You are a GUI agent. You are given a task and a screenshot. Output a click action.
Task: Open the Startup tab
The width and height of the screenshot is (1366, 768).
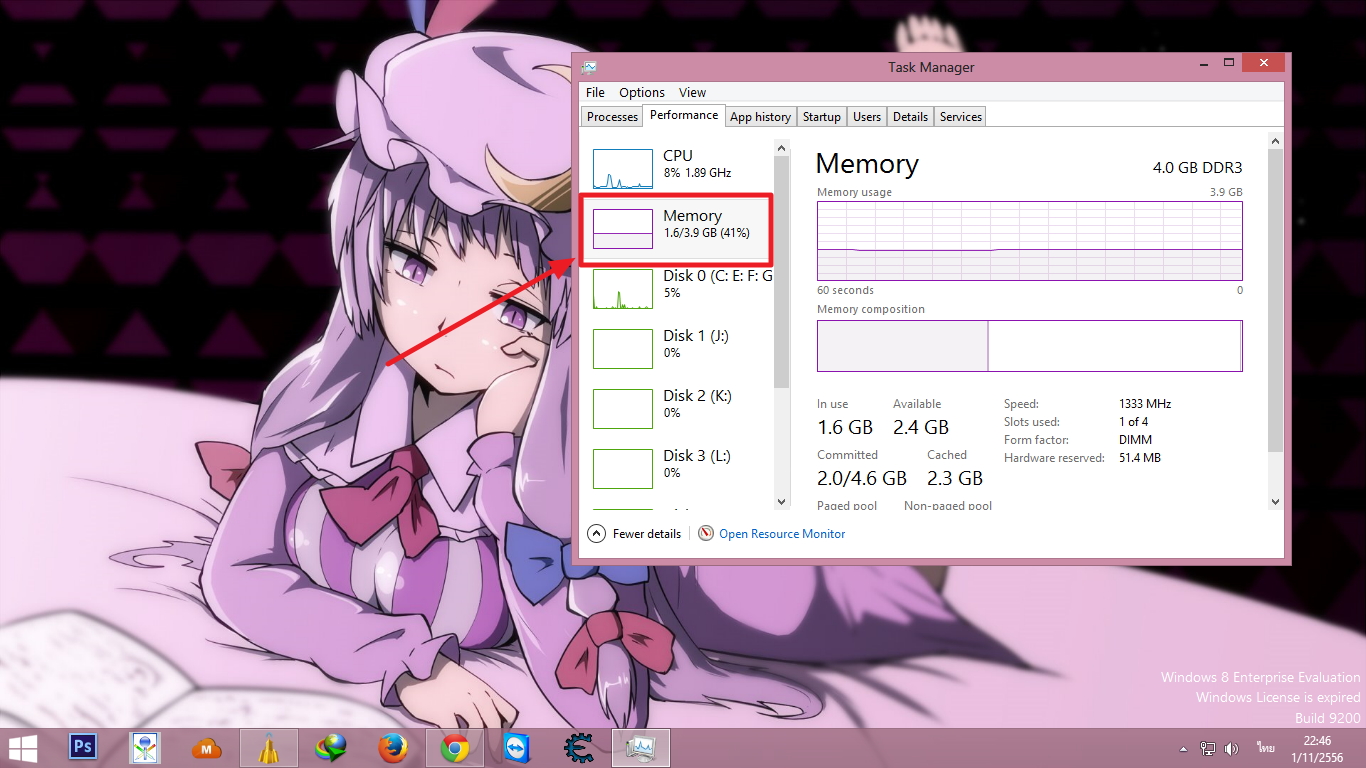click(x=822, y=117)
